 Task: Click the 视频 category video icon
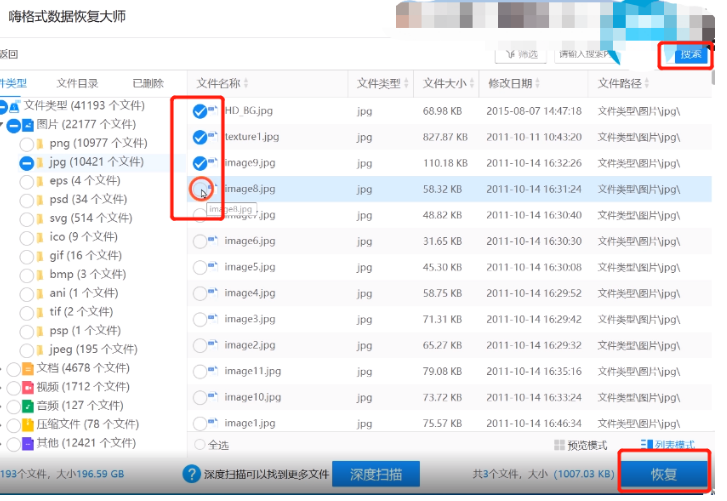27,387
